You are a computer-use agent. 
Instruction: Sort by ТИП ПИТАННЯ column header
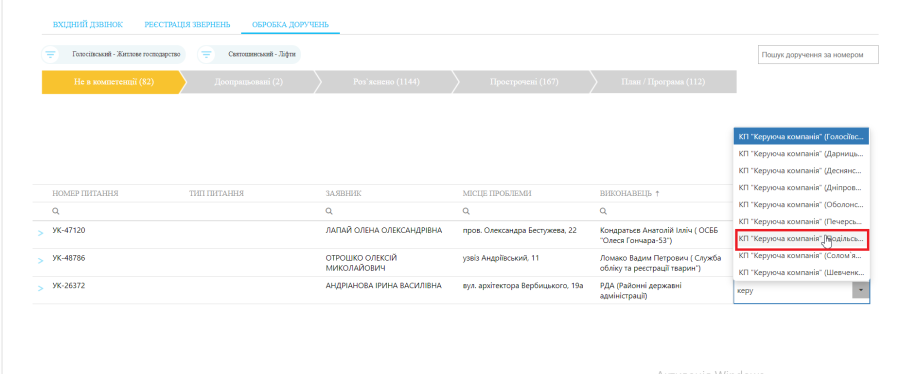pos(216,194)
